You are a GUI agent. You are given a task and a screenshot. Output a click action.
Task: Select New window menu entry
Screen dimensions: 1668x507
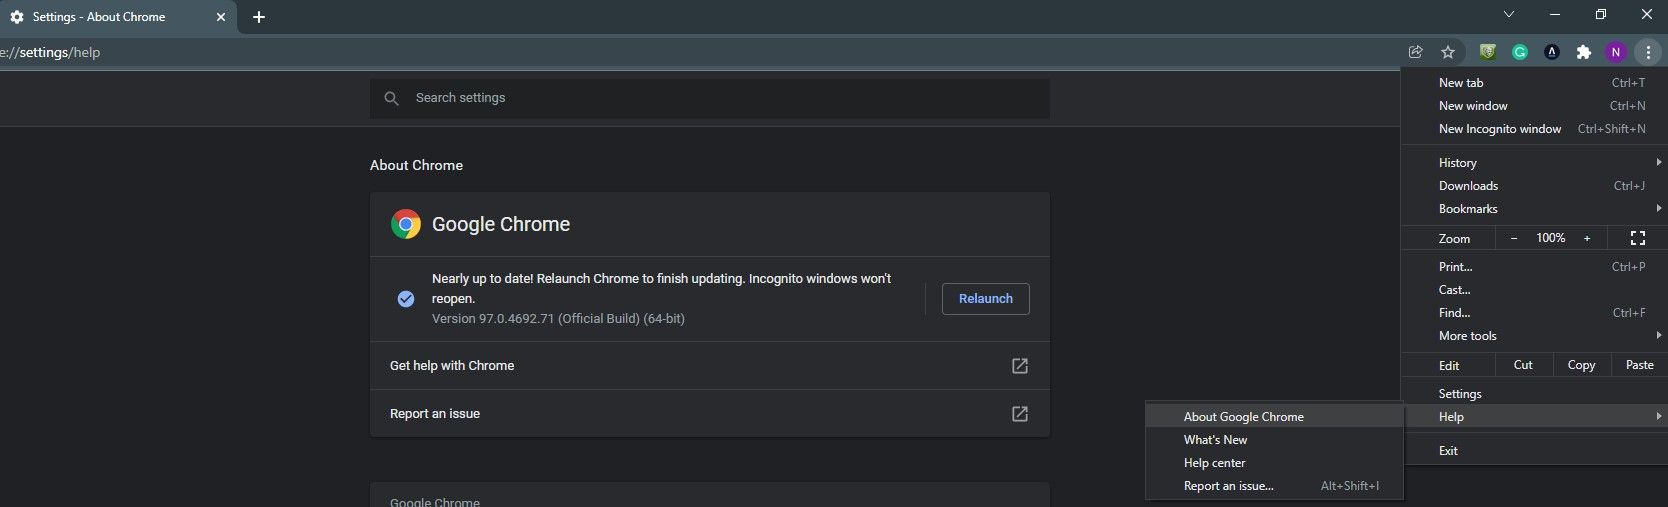(1534, 106)
